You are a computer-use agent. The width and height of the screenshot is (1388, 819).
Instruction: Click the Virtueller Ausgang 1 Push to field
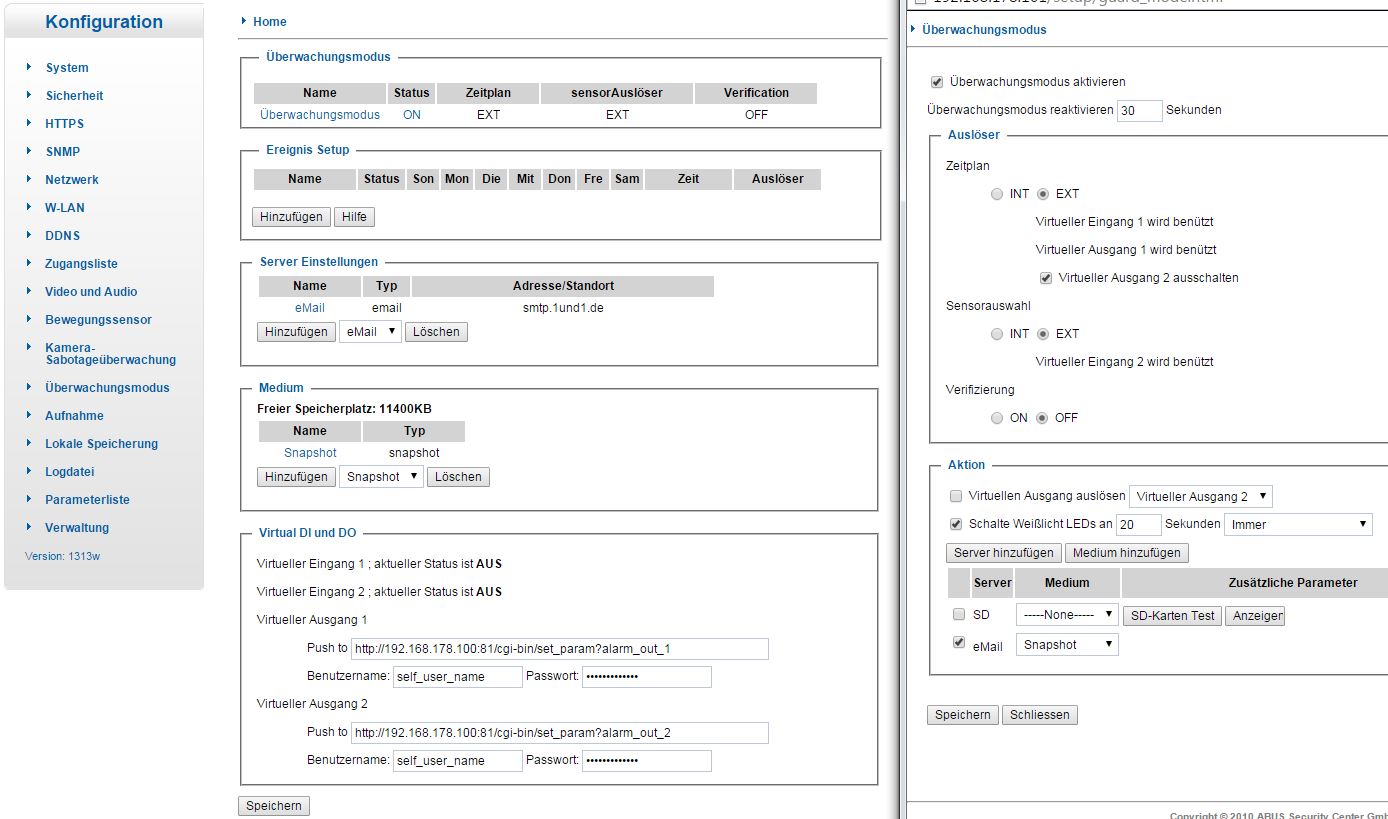coord(559,649)
